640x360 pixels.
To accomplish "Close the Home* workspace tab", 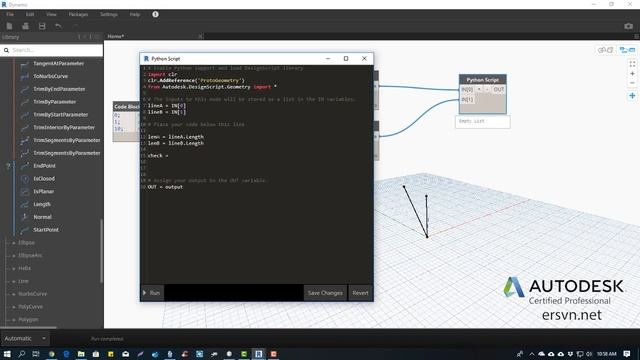I will pyautogui.click(x=200, y=36).
